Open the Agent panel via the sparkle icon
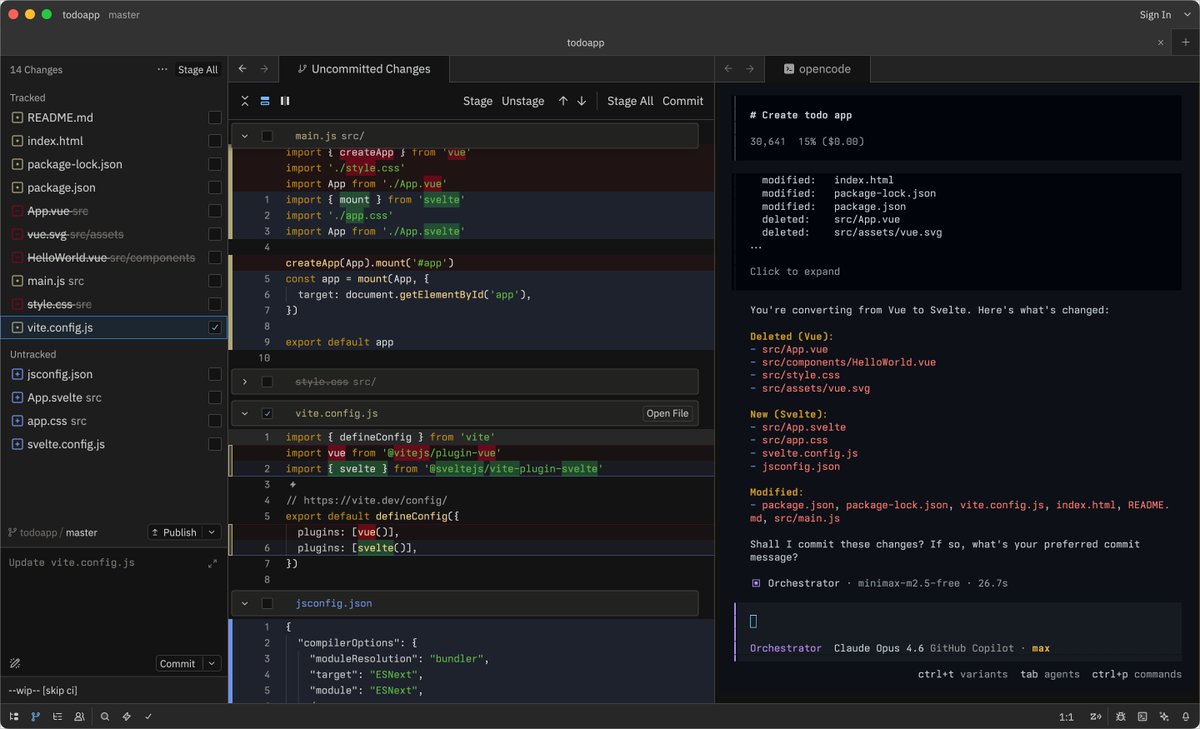 [1164, 716]
